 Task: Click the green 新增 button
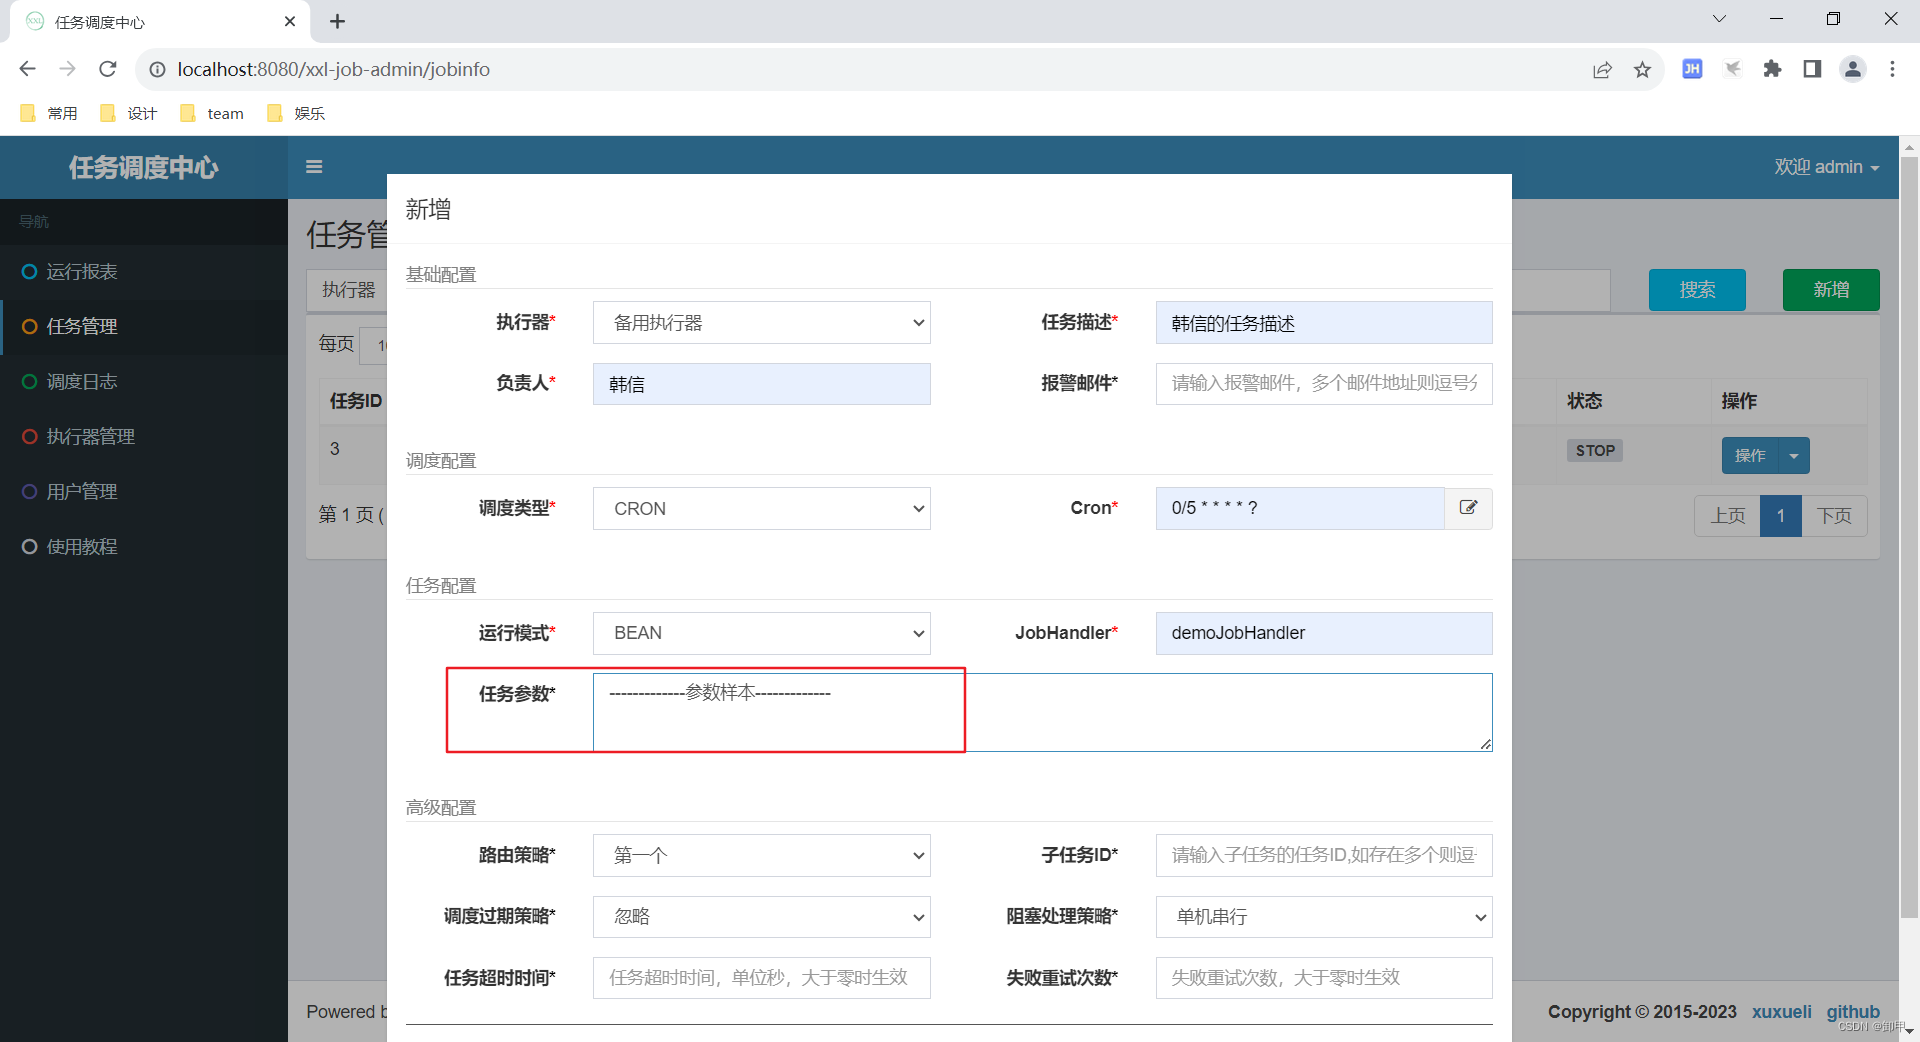tap(1831, 290)
